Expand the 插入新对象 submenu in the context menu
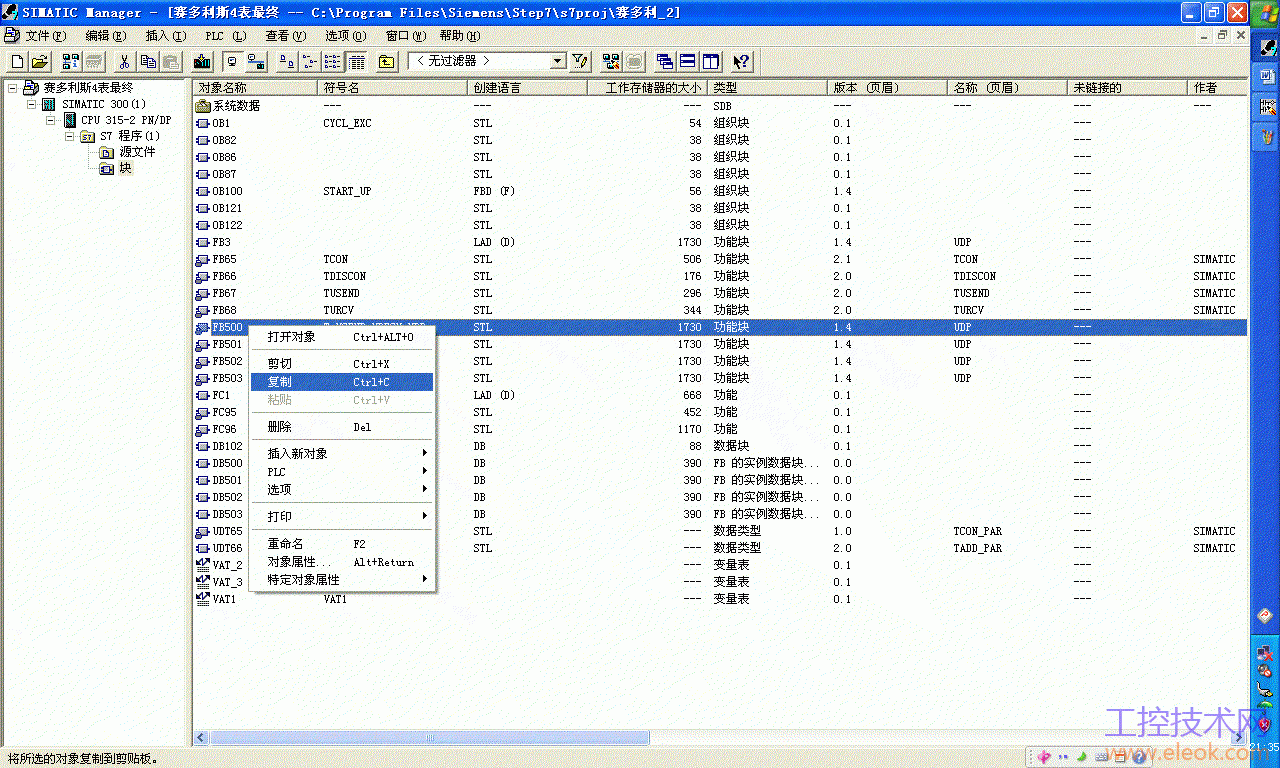Image resolution: width=1280 pixels, height=768 pixels. pyautogui.click(x=342, y=454)
